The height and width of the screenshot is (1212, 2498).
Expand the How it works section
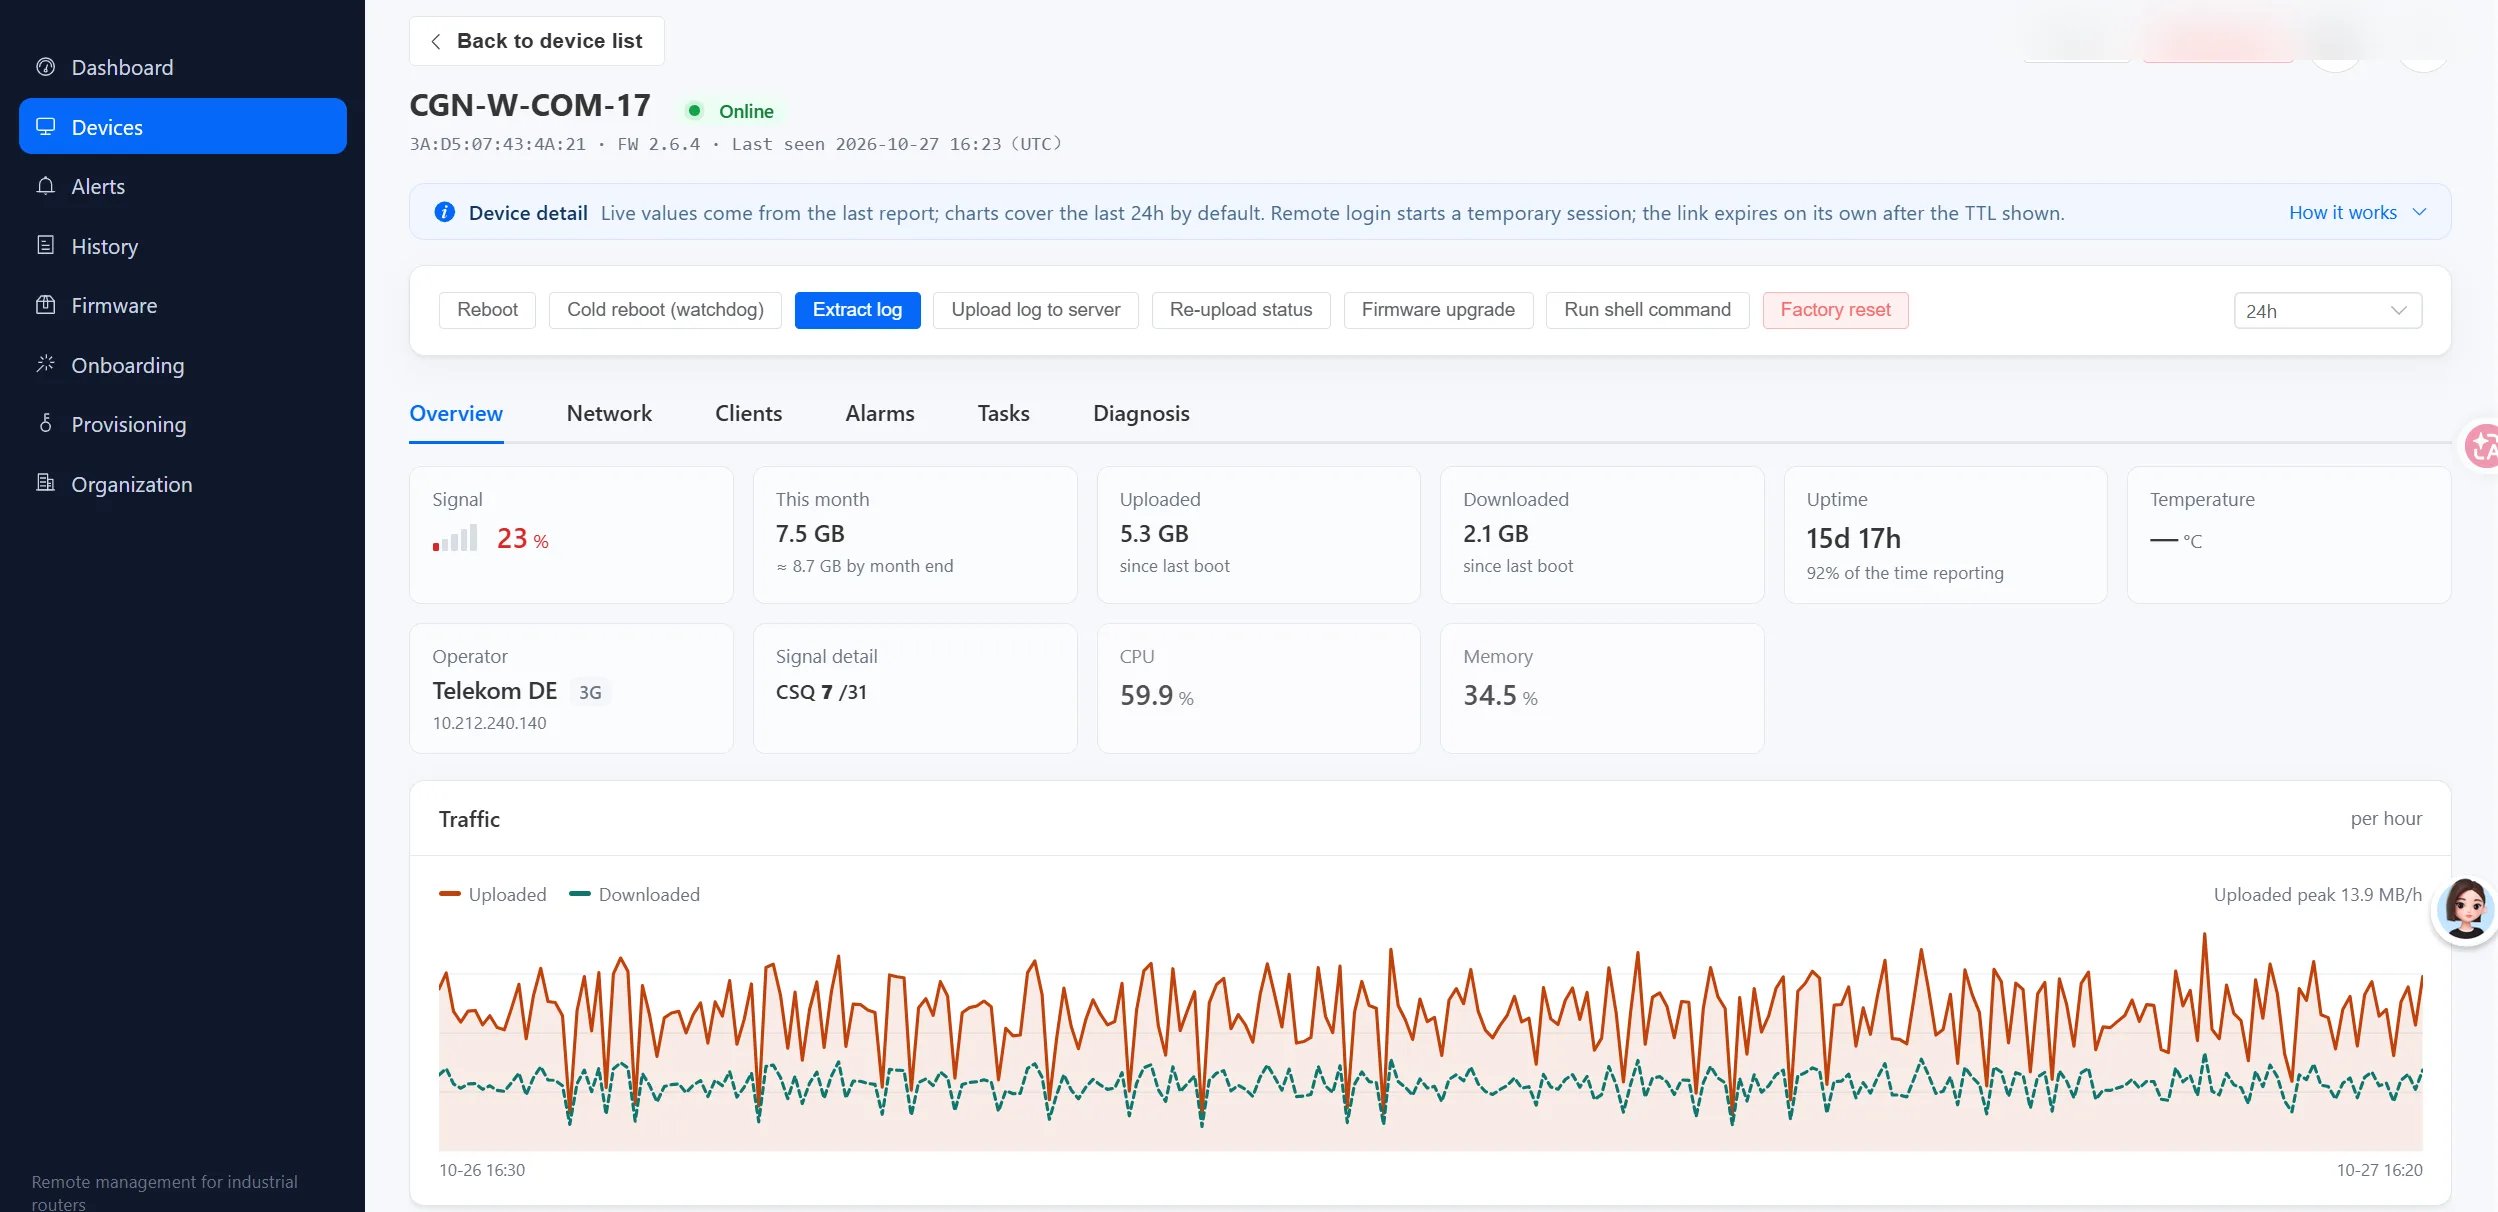2357,212
